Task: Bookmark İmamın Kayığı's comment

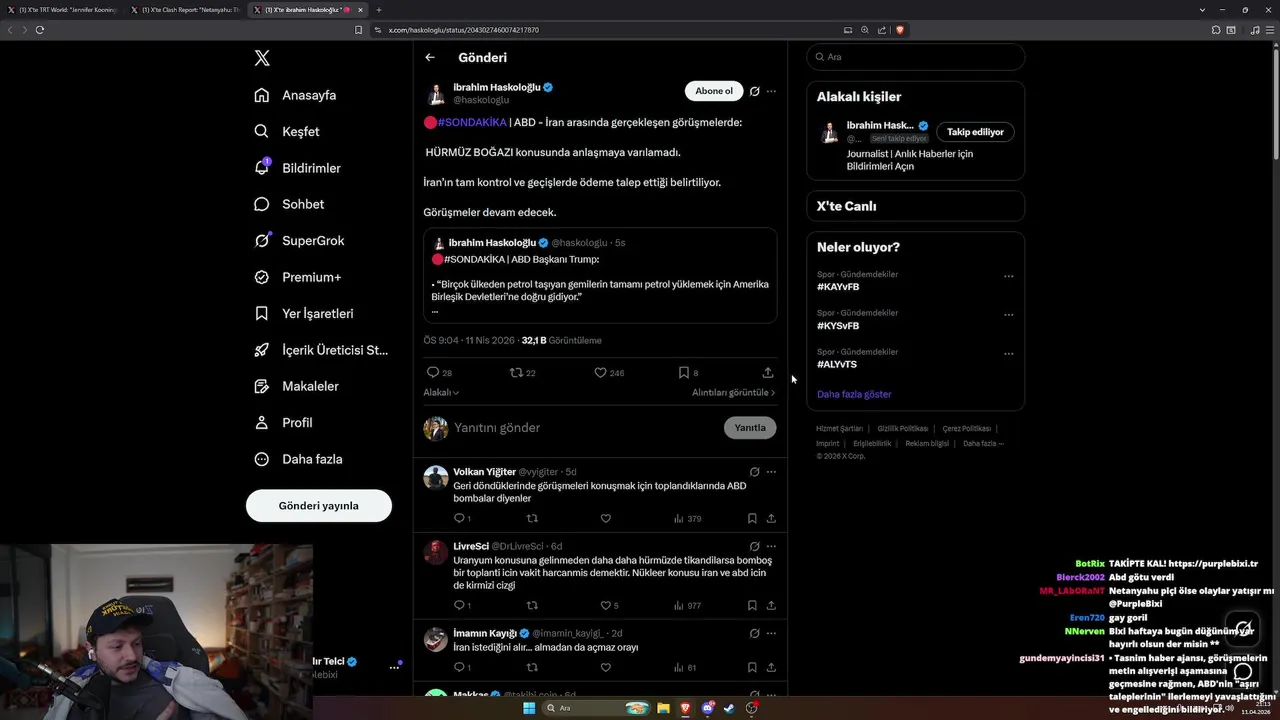Action: [x=752, y=667]
